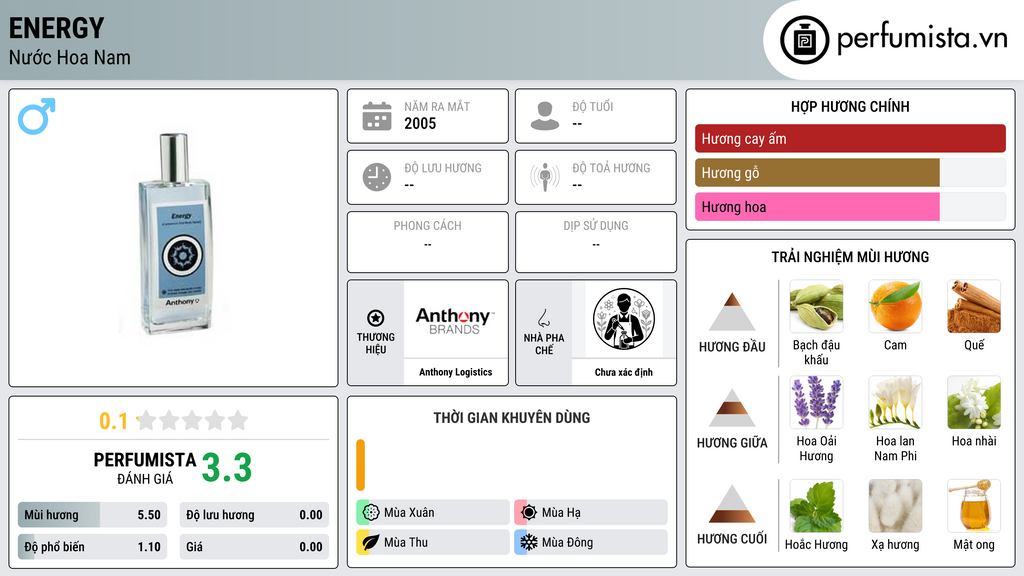Screen dimensions: 1024x576
Task: Click the Độ phổ biến 1.10 score bar
Action: click(x=92, y=547)
